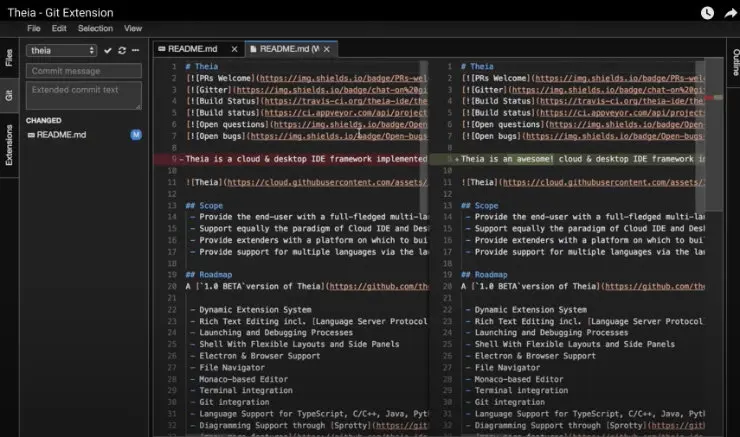This screenshot has height=437, width=740.
Task: Click 'Electron & Browser Support' in the right pane
Action: click(535, 356)
